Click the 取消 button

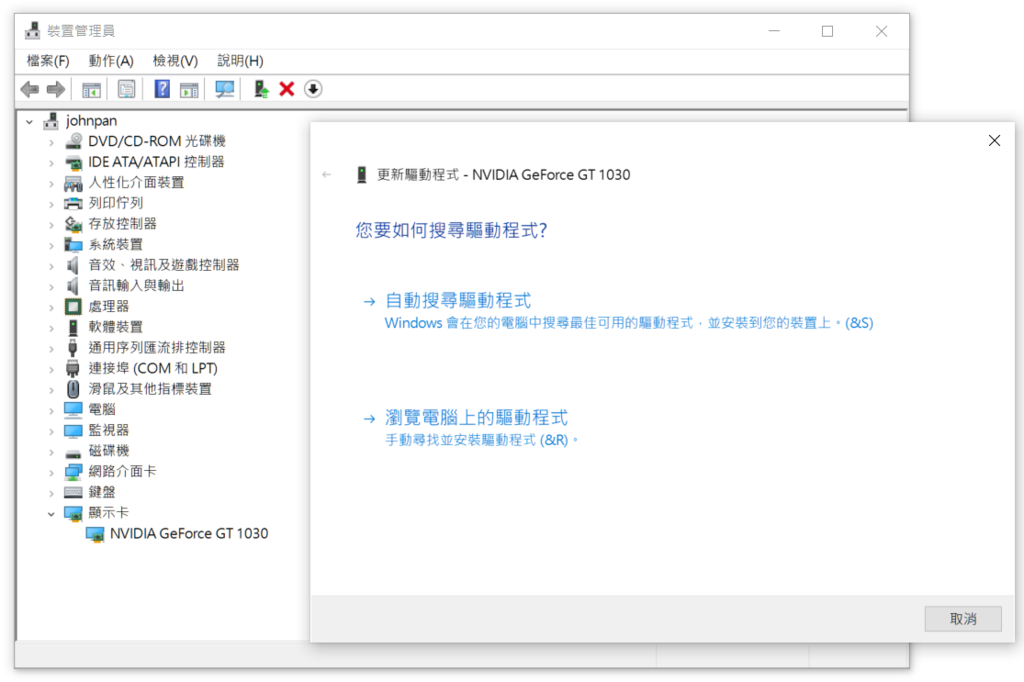pyautogui.click(x=963, y=619)
